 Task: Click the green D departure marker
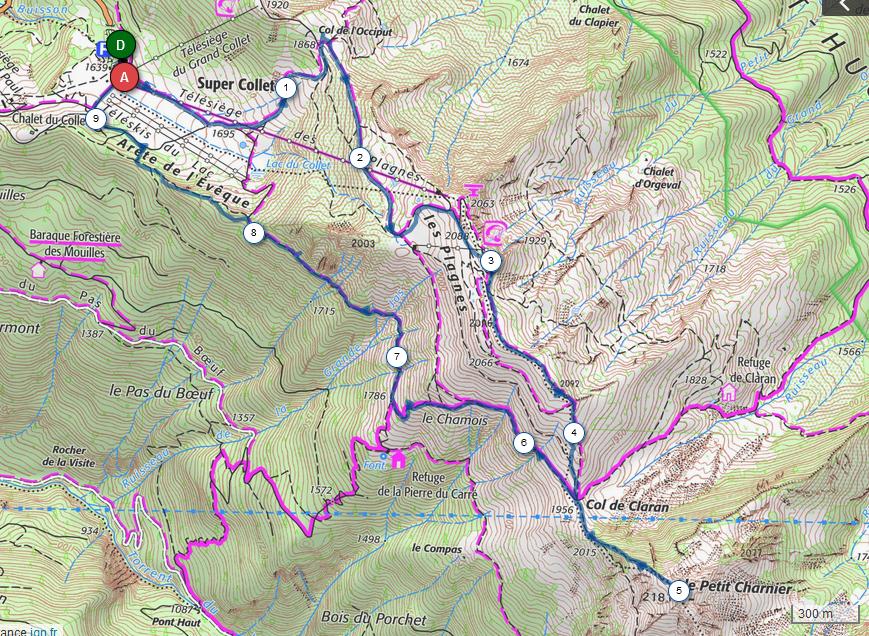121,45
